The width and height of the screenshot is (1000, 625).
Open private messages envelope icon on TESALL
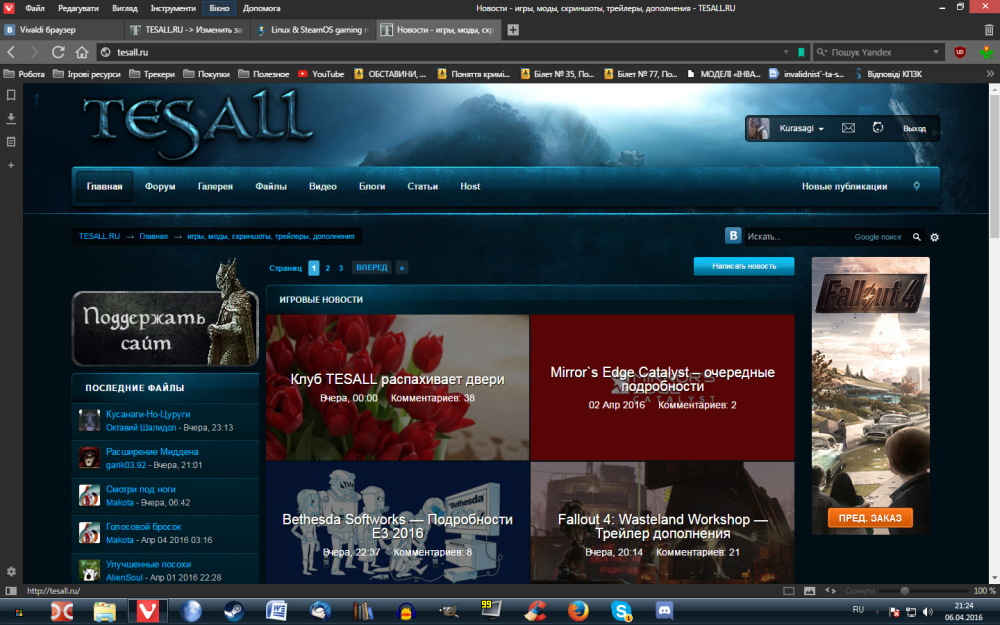click(848, 128)
